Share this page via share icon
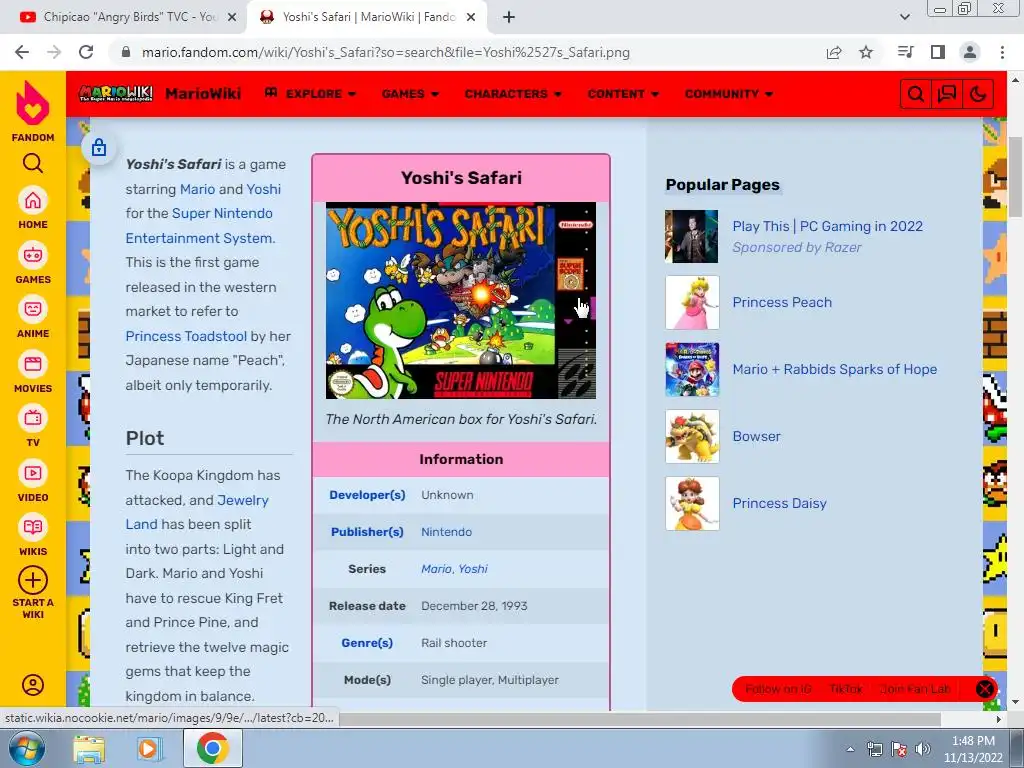1024x768 pixels. tap(834, 52)
